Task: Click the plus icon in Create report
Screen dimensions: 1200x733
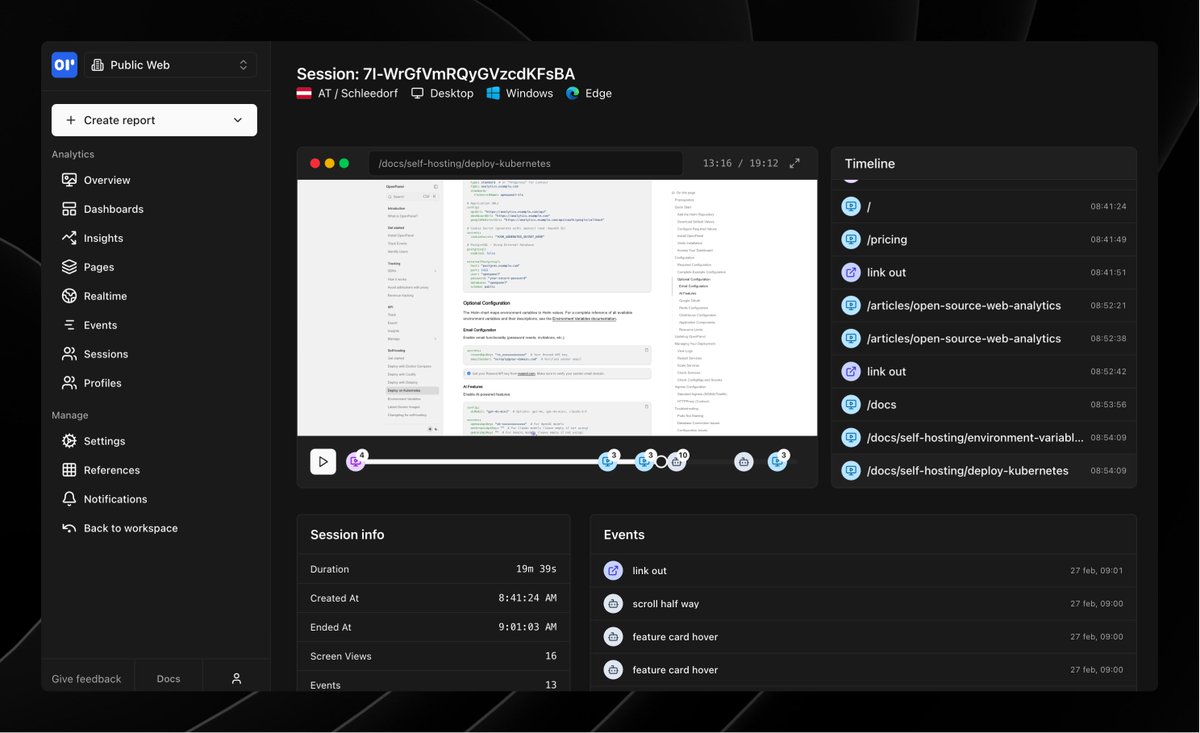Action: [70, 120]
